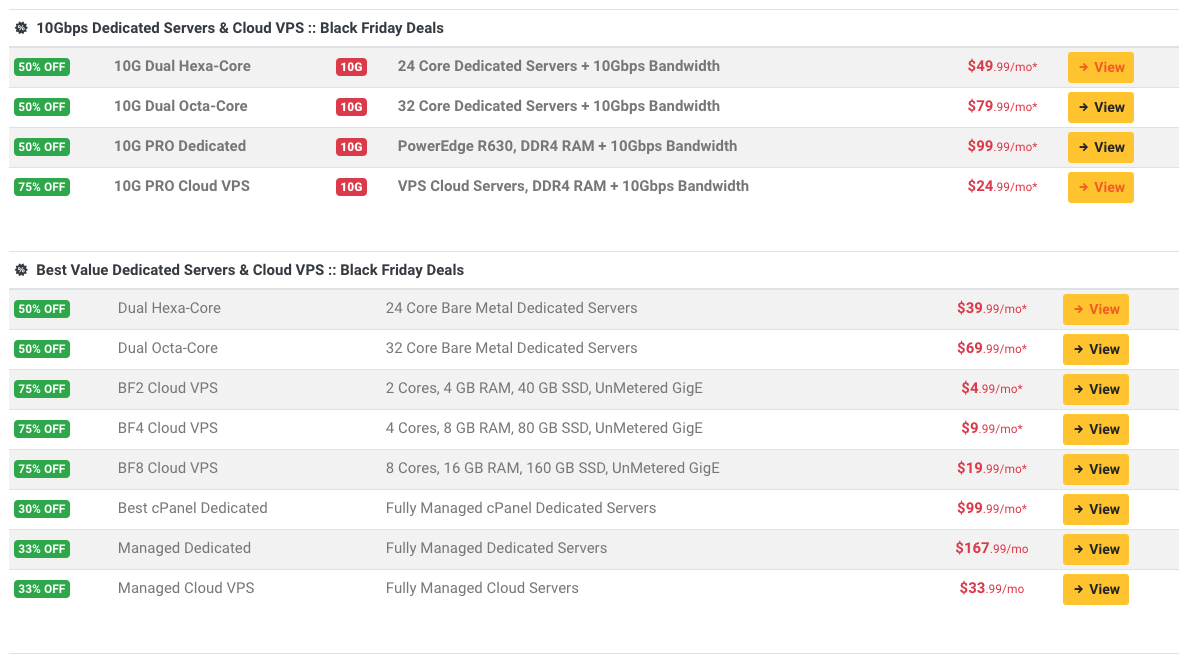The height and width of the screenshot is (658, 1189).
Task: Click 50% OFF badge for 10G PRO Dedicated
Action: (42, 147)
